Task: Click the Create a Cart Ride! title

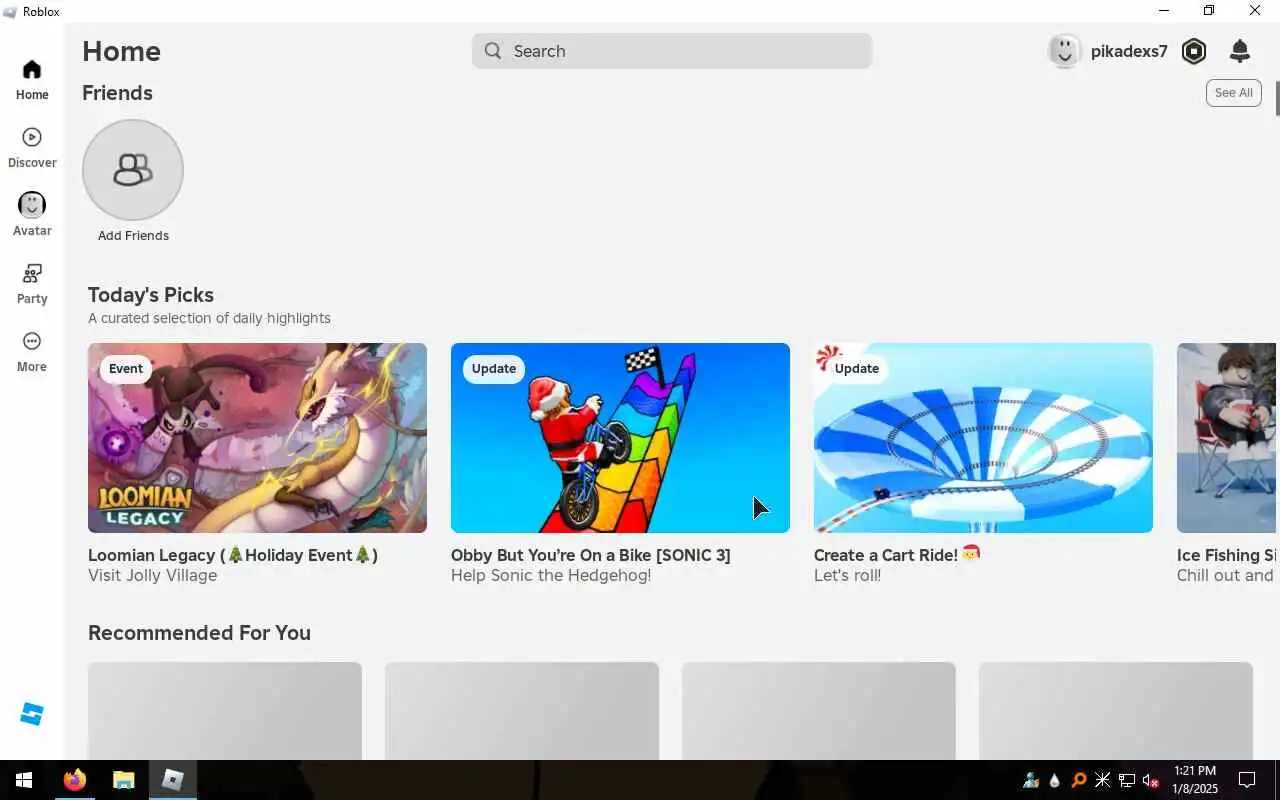Action: click(897, 554)
